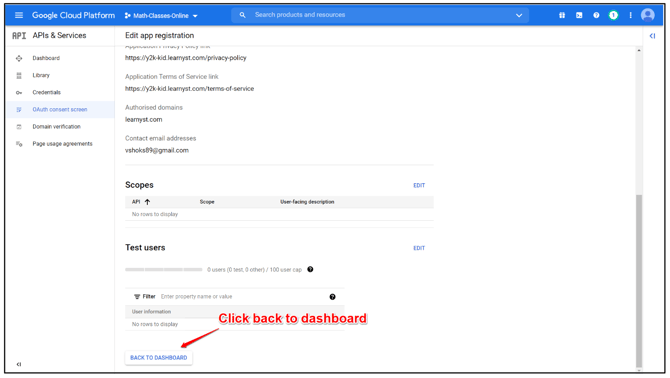Click the search products and resources field
Viewport: 670px width, 378px height.
pos(380,15)
